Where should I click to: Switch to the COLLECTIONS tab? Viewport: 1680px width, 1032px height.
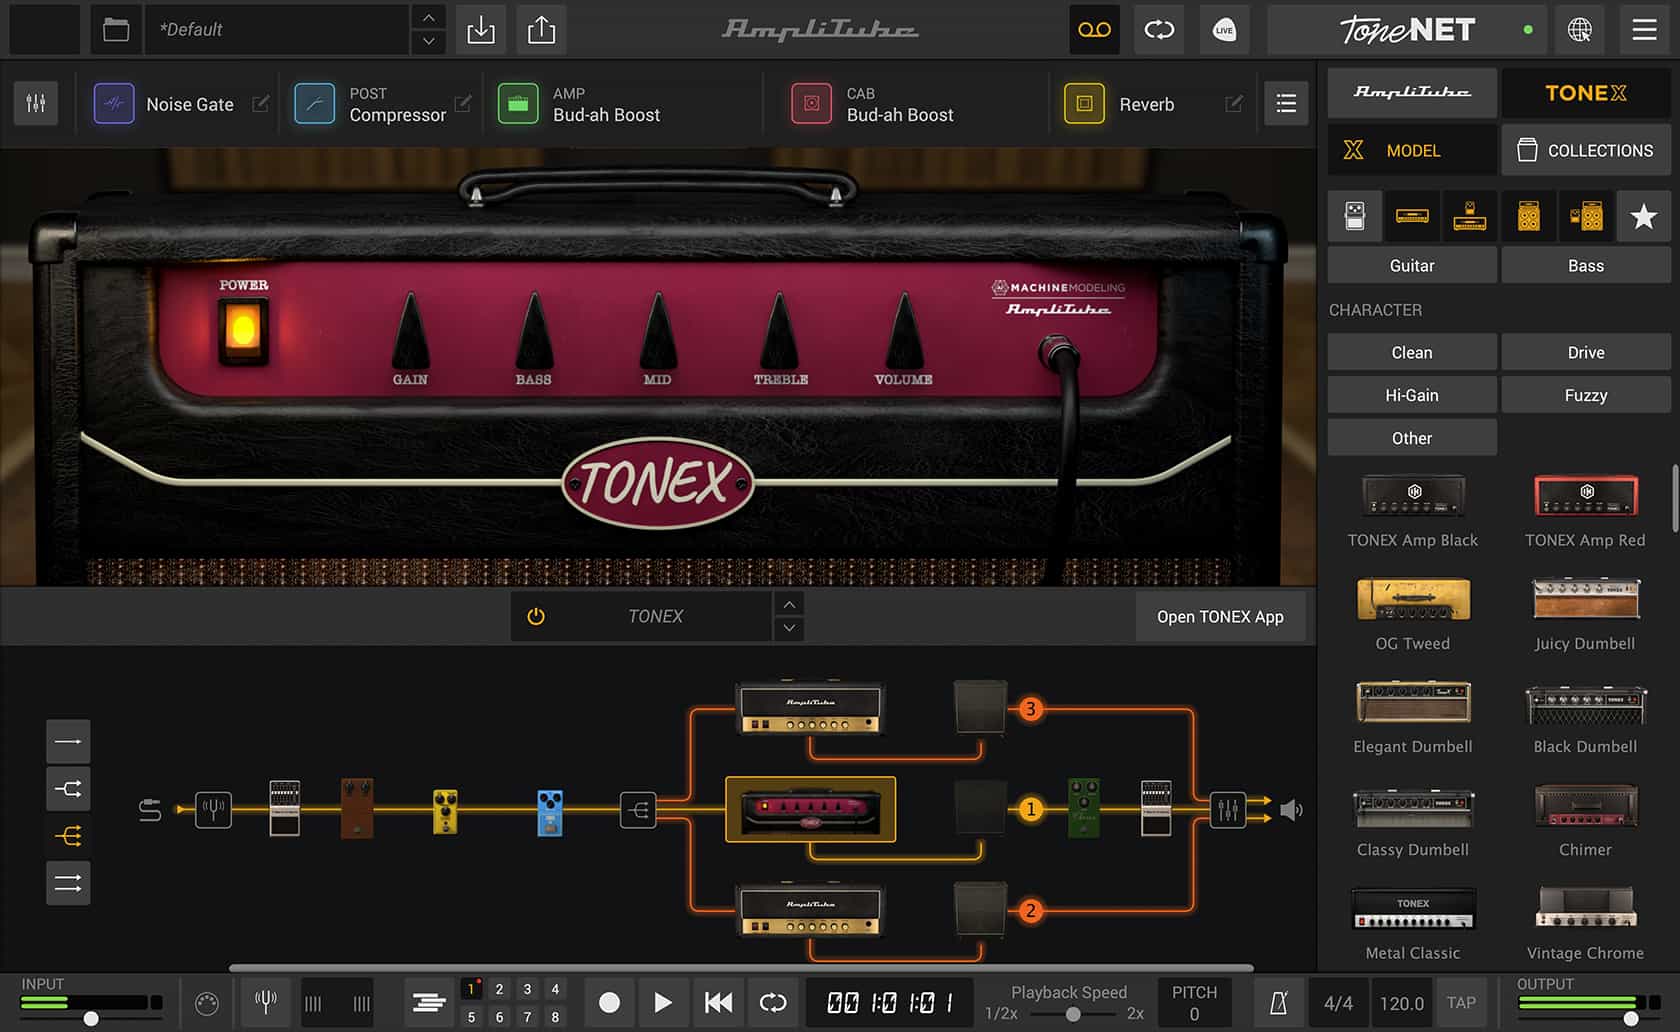[1586, 150]
